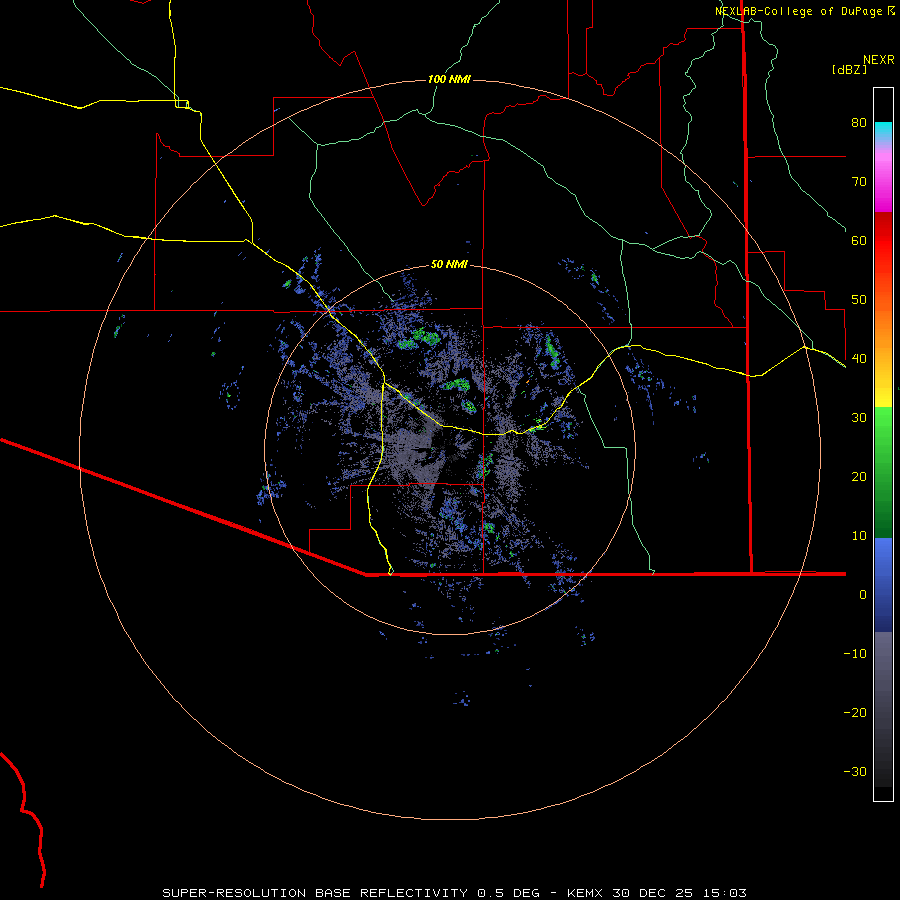Click the 20 value on reflectivity scale

[x=859, y=477]
